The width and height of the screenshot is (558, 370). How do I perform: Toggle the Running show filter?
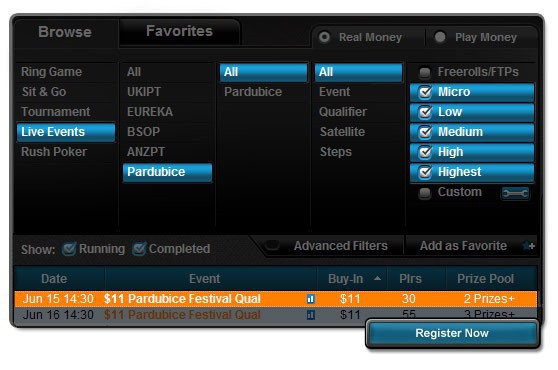point(69,249)
